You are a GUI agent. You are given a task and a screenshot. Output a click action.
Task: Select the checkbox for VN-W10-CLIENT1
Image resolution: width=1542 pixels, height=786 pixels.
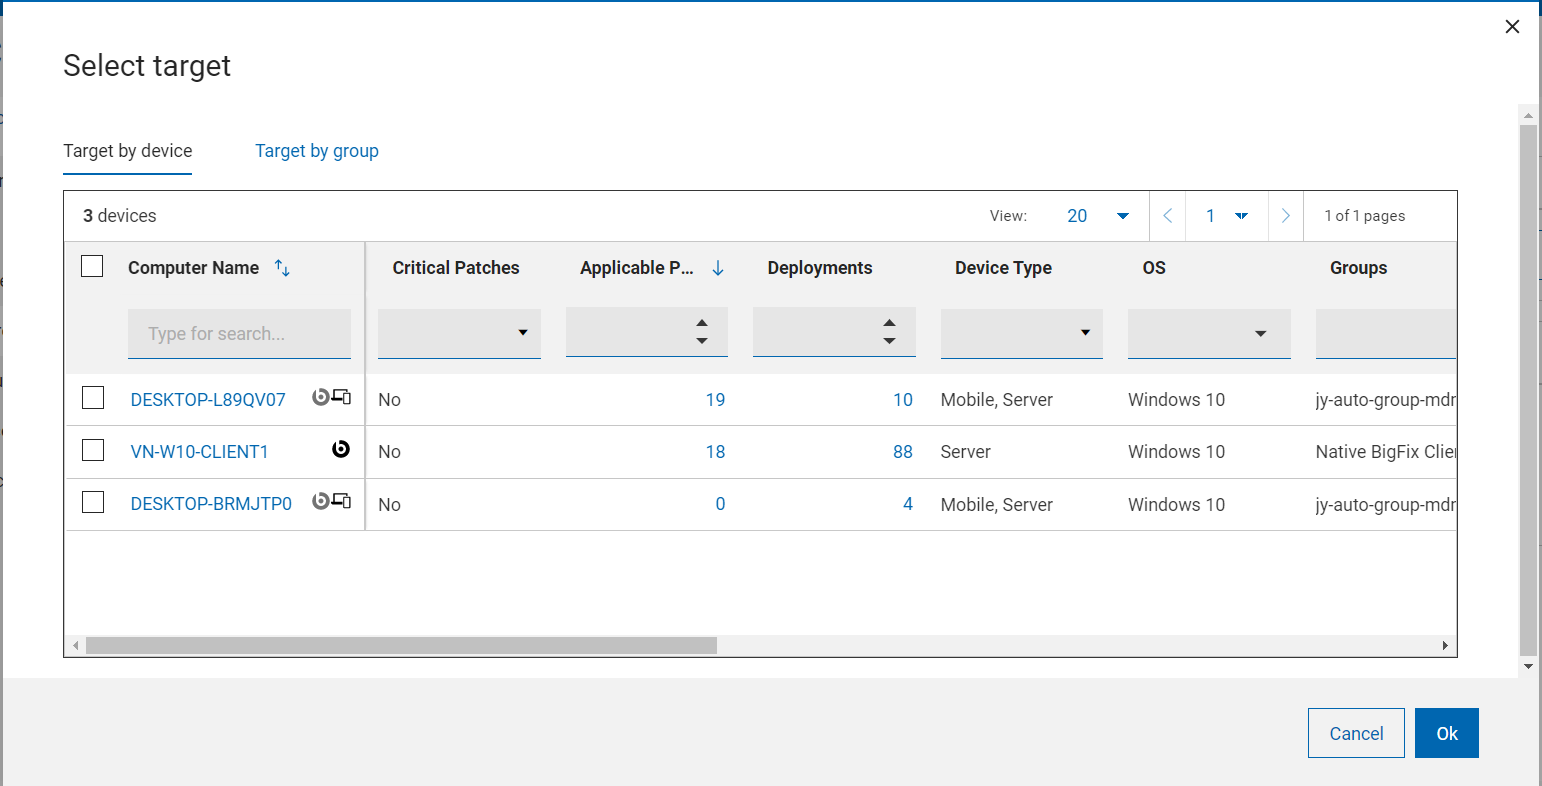tap(93, 449)
